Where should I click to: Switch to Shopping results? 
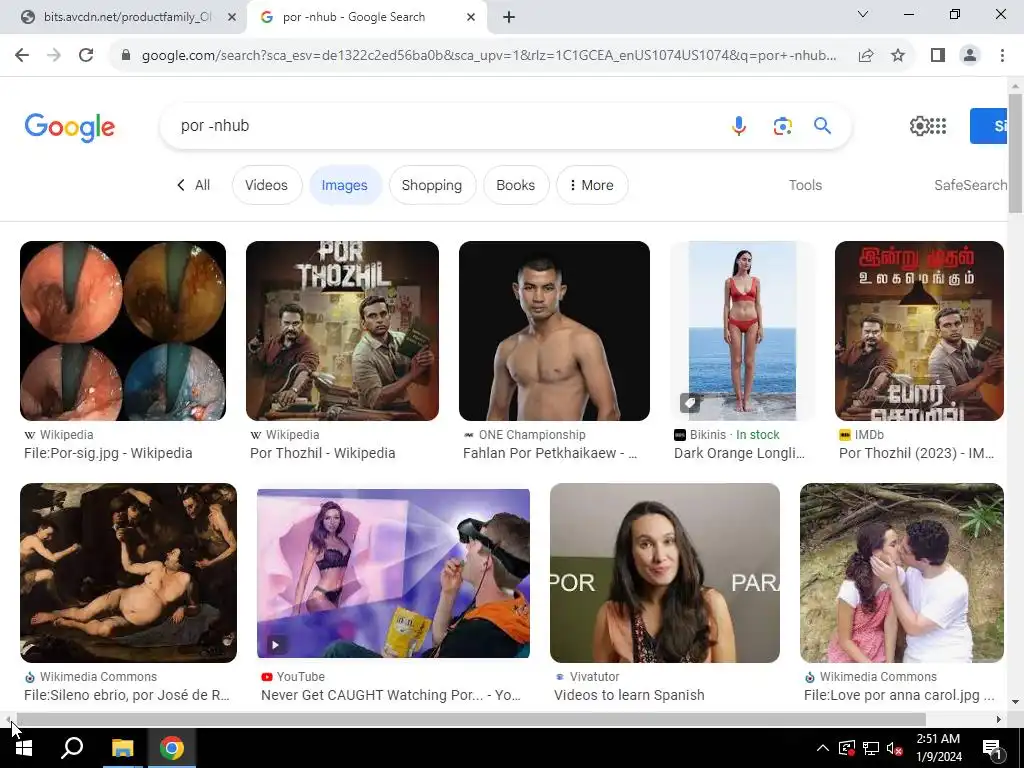click(x=432, y=185)
